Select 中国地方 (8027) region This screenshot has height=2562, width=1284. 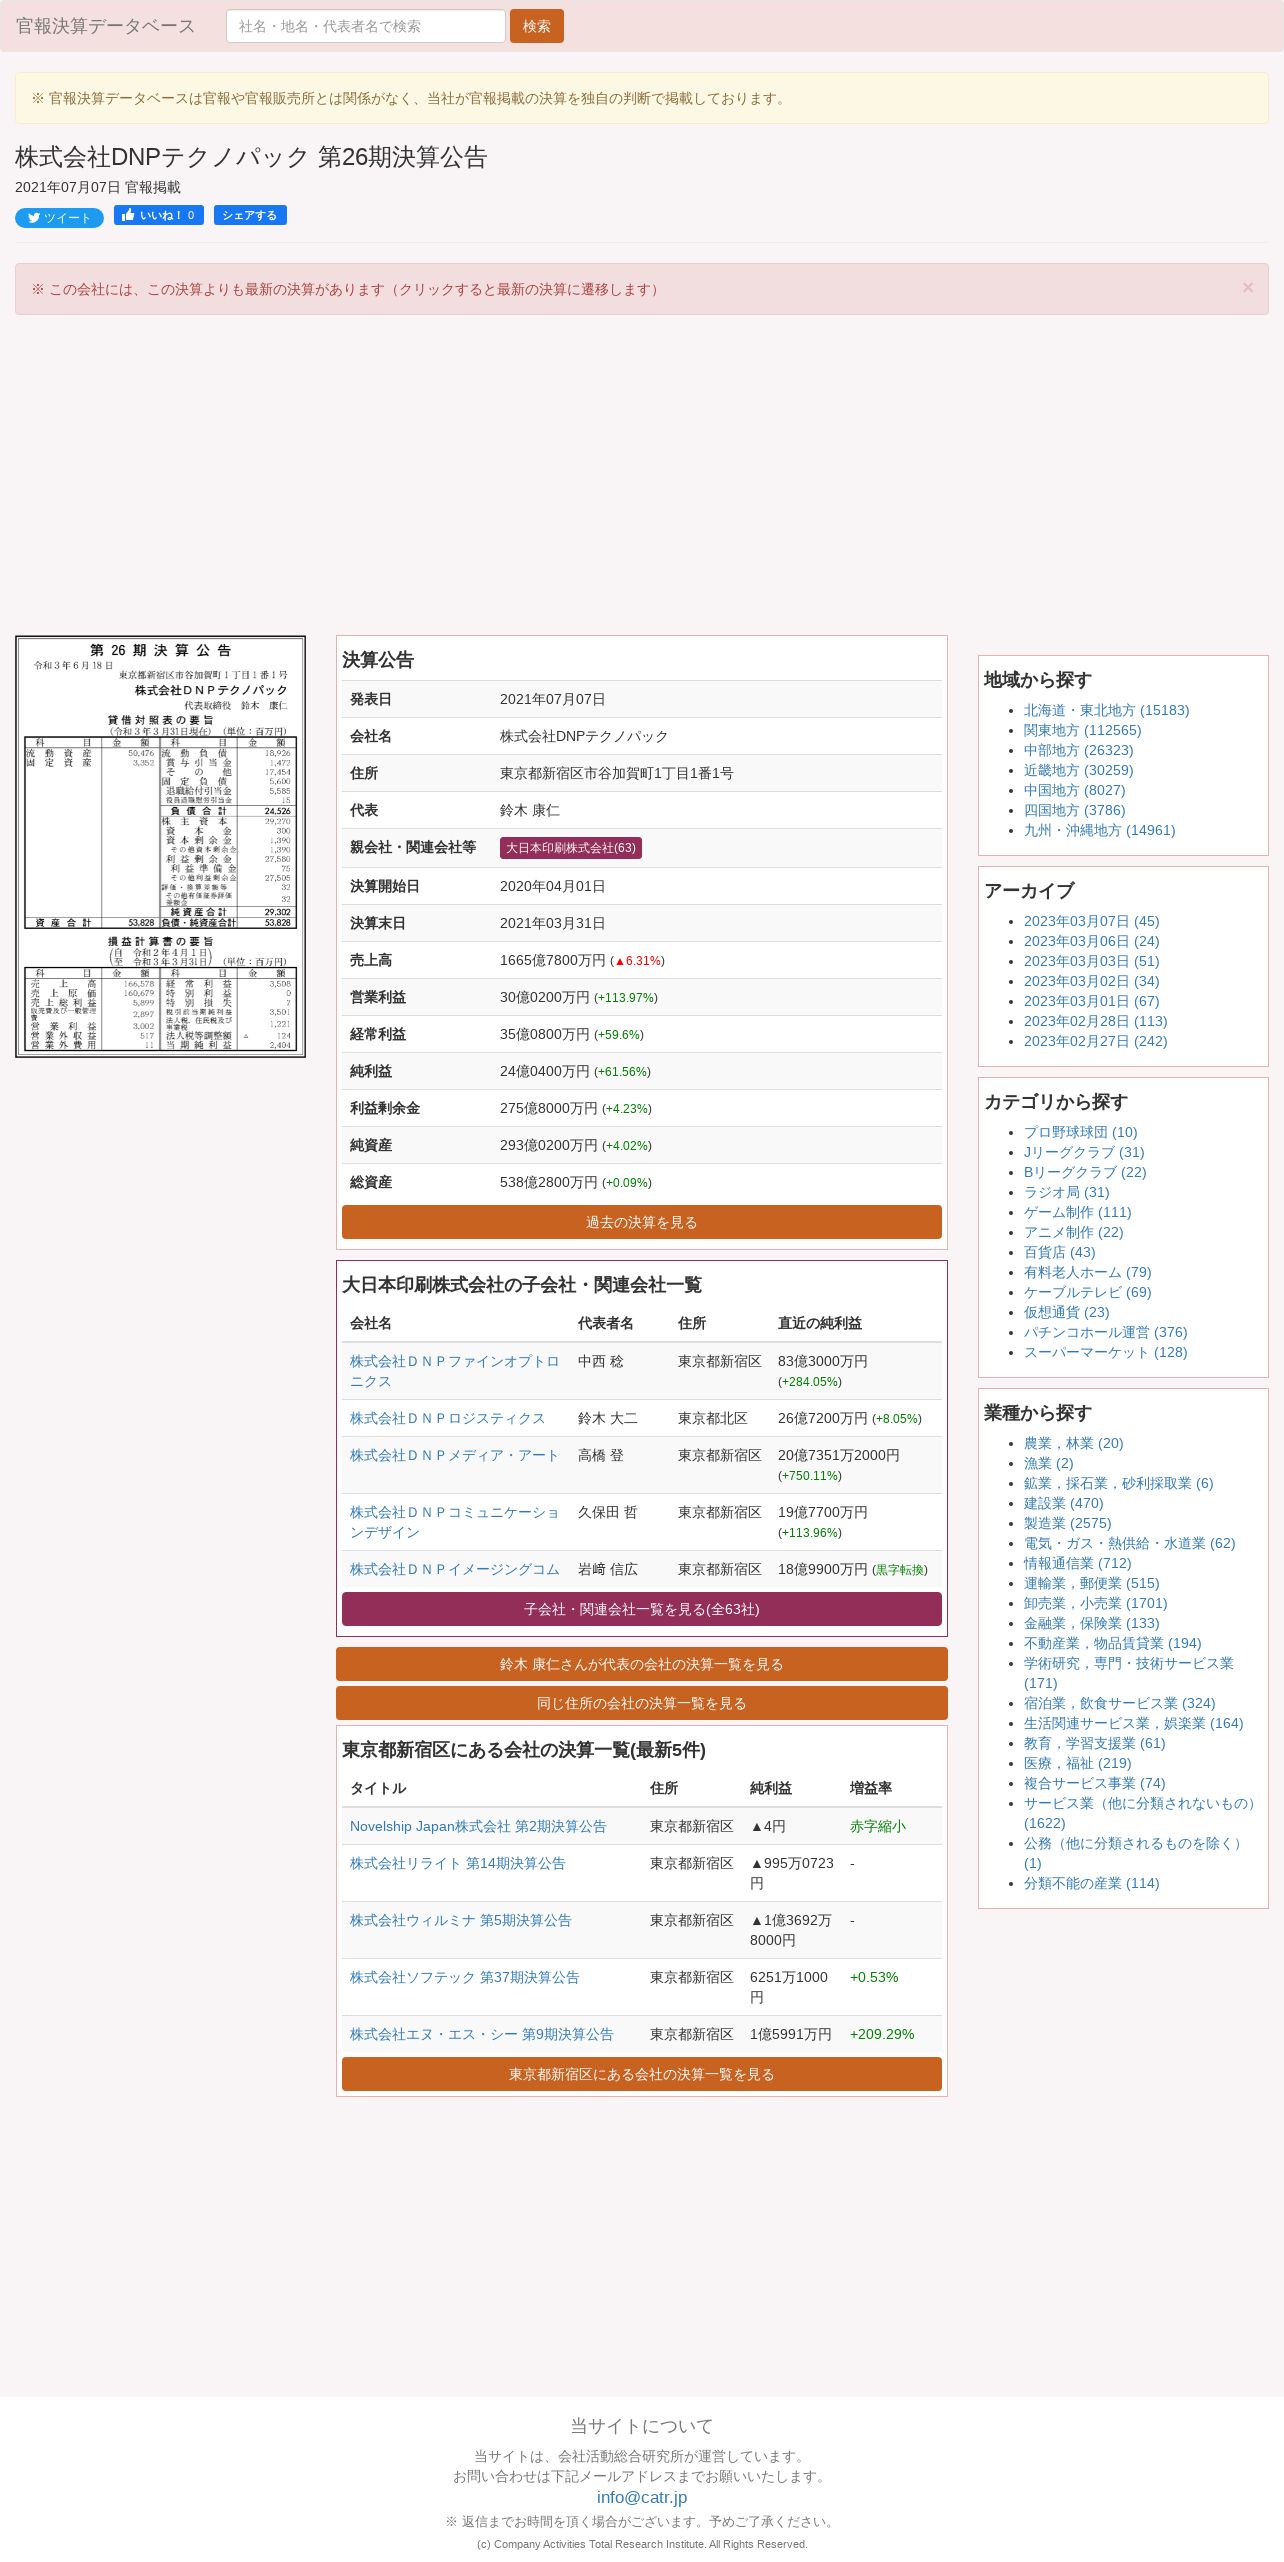tap(1074, 790)
